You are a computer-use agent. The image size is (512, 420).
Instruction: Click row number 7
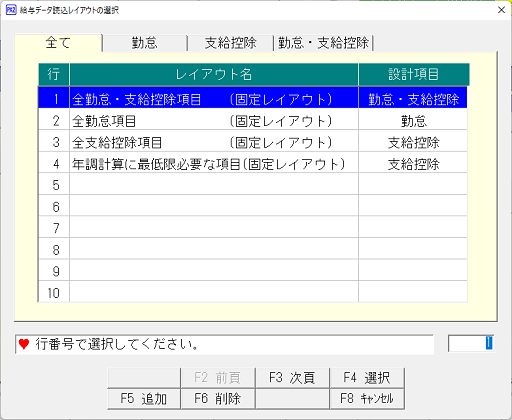click(x=54, y=228)
